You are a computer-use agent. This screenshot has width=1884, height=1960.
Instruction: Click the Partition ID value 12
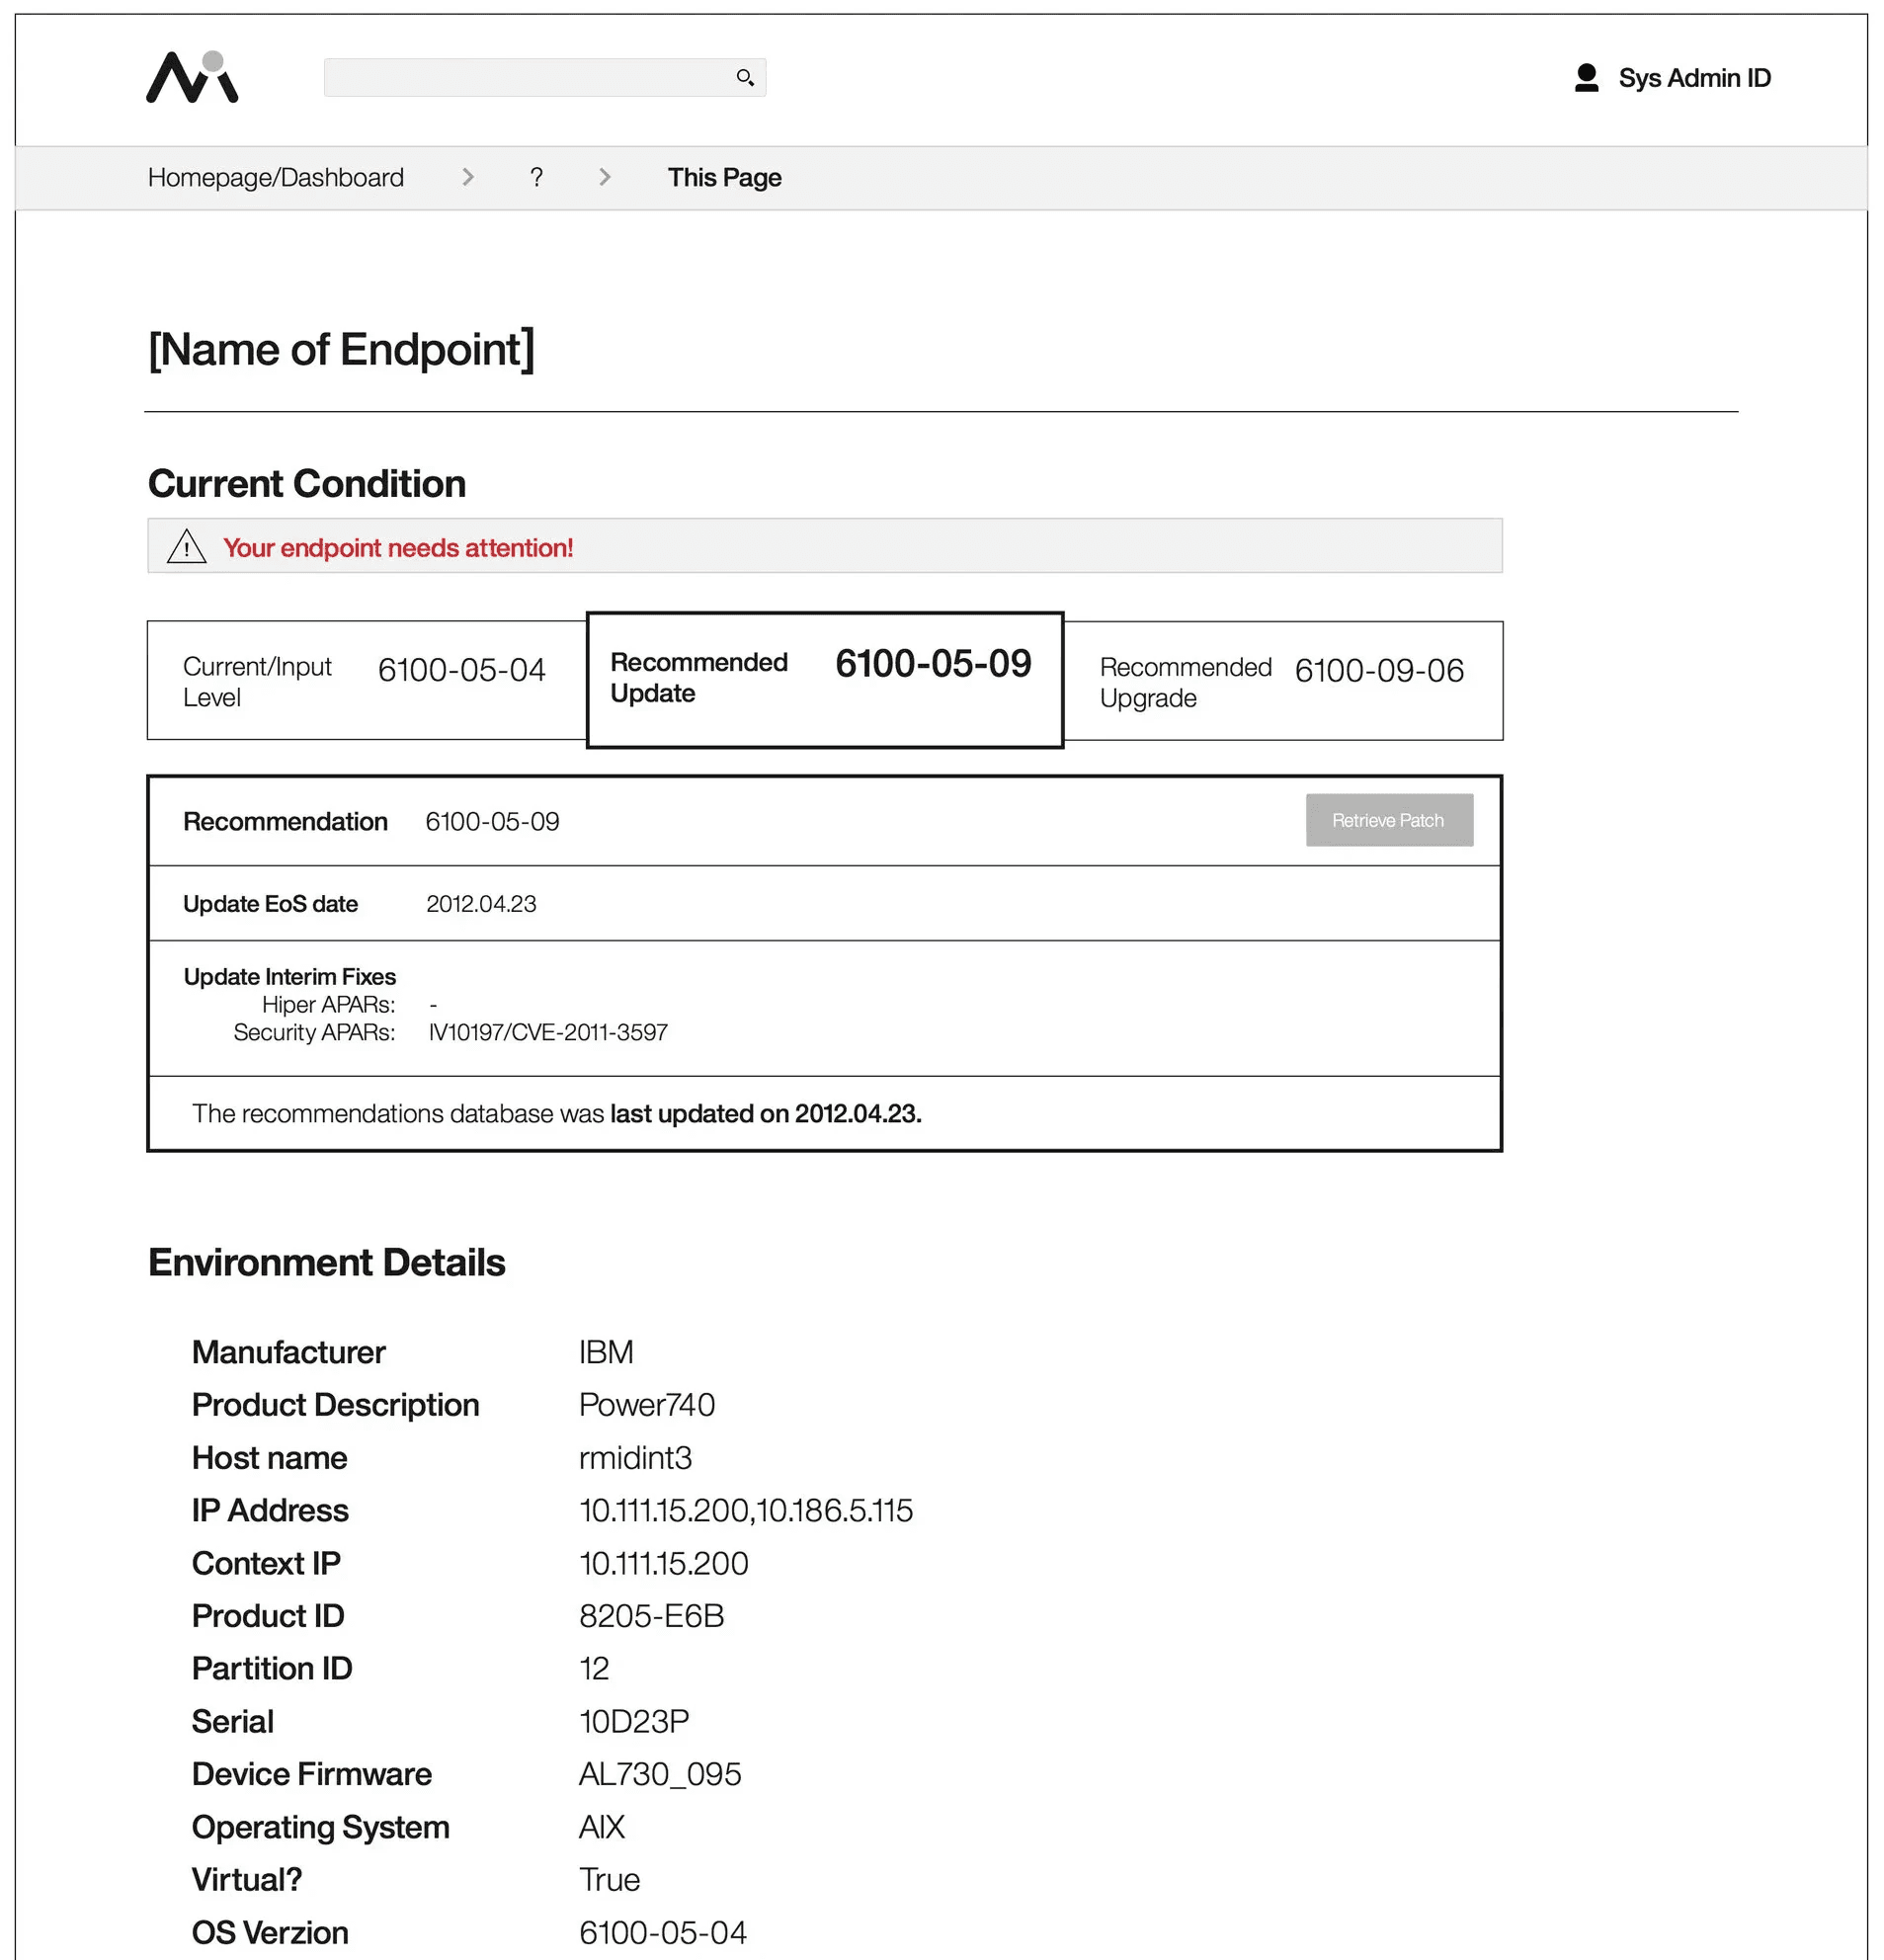(594, 1669)
